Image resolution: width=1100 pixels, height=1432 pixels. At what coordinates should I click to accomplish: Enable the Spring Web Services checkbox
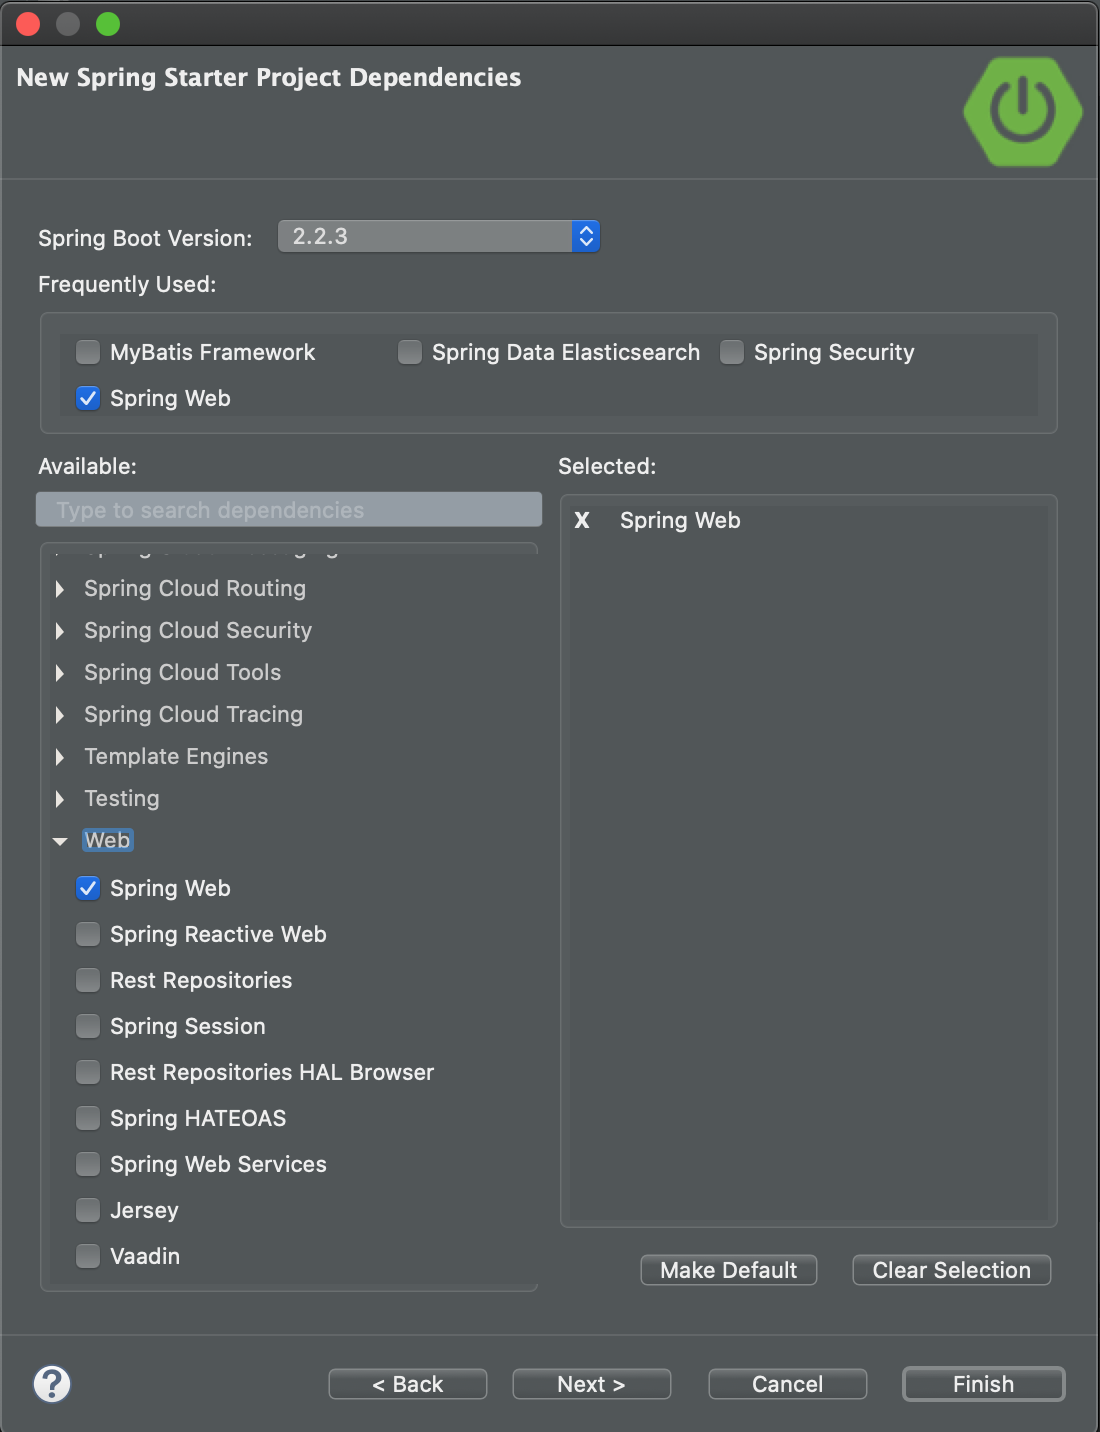[89, 1164]
